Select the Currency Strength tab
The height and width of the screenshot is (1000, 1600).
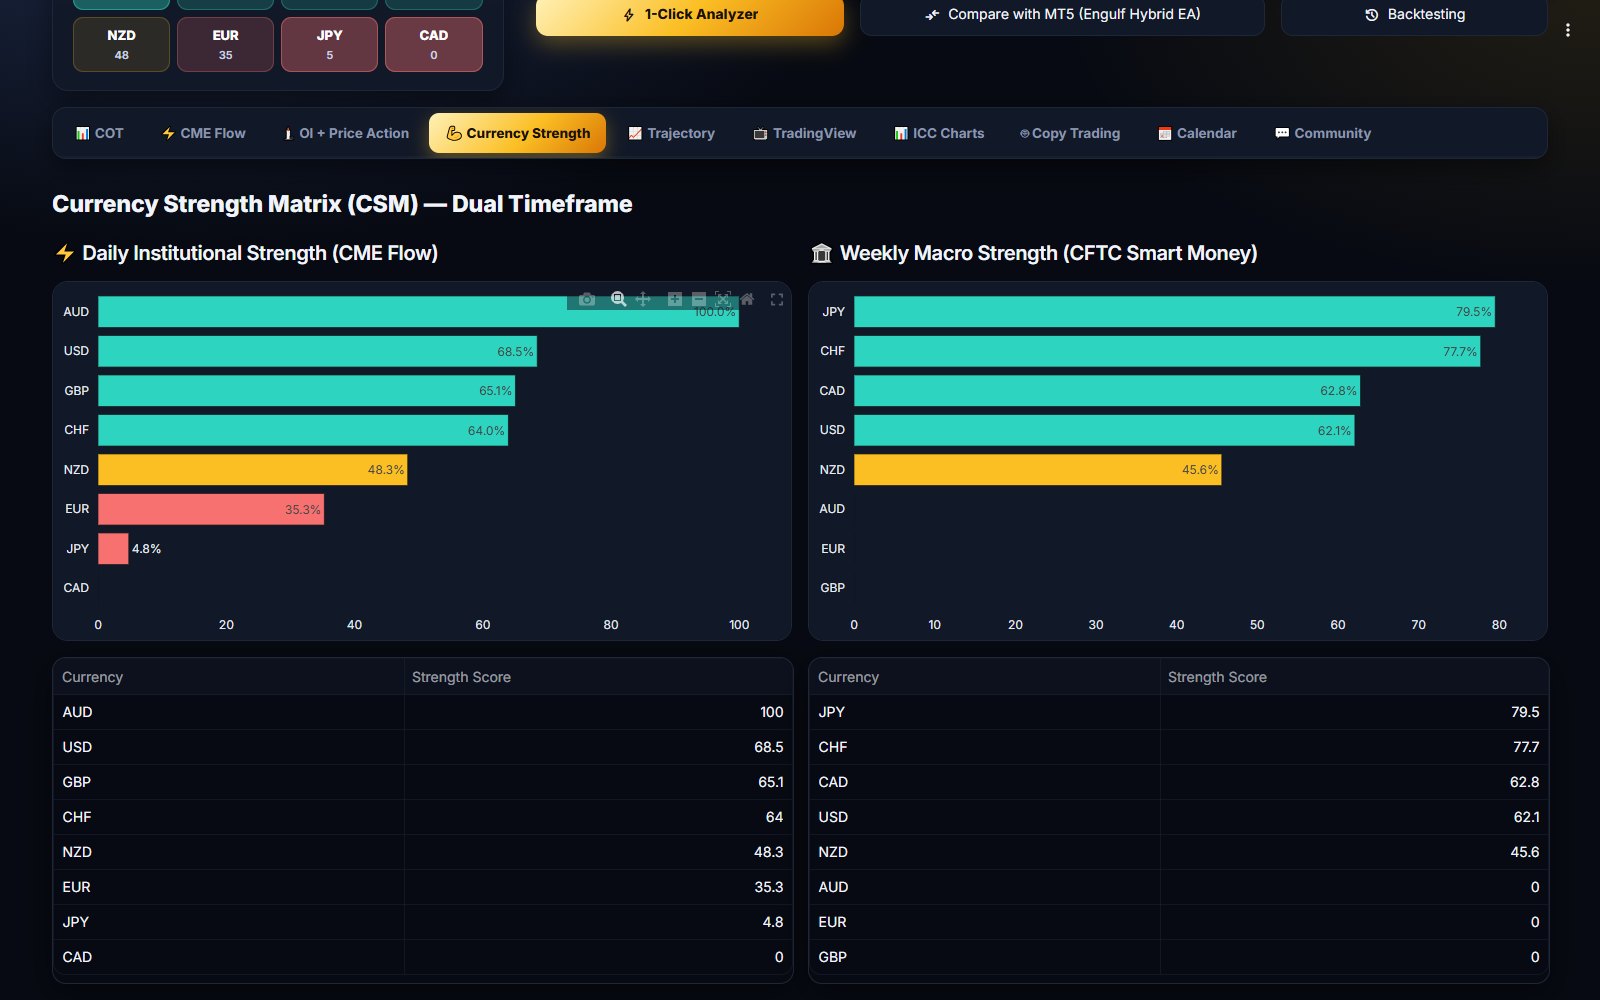pos(517,133)
